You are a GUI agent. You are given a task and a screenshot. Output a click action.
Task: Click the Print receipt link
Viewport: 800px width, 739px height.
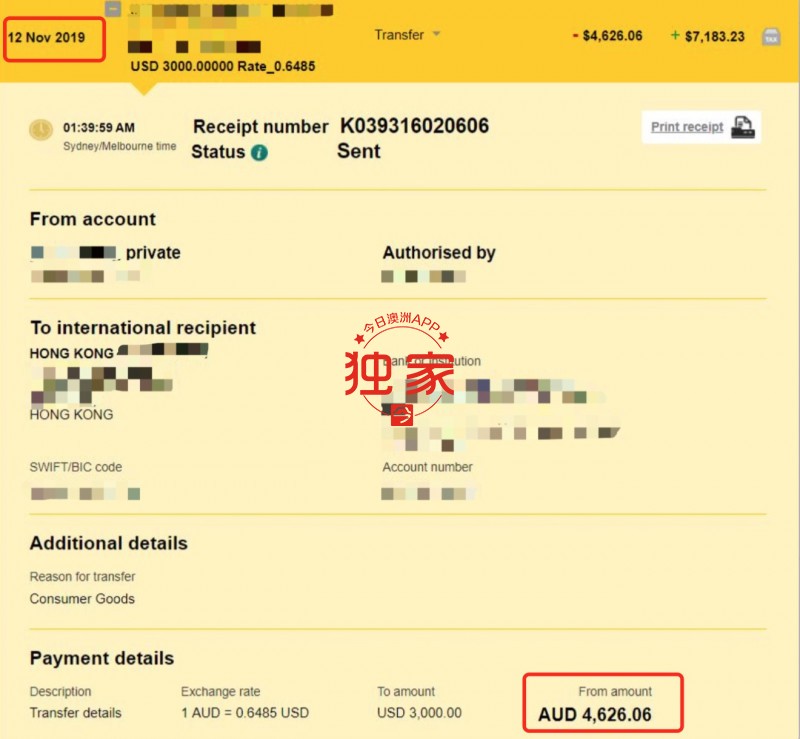coord(687,127)
